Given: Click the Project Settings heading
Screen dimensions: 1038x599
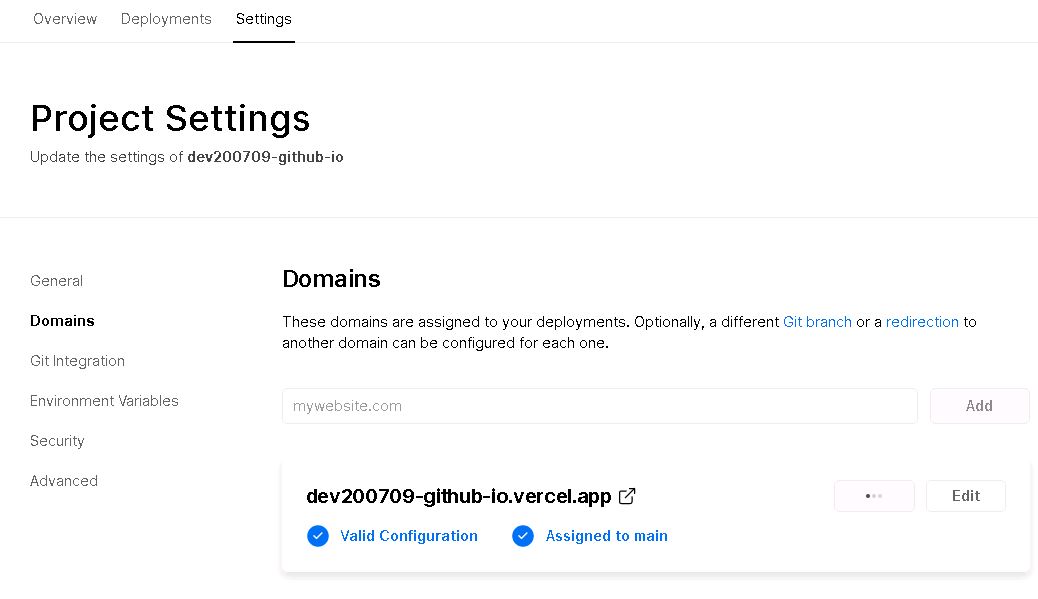Looking at the screenshot, I should point(170,119).
